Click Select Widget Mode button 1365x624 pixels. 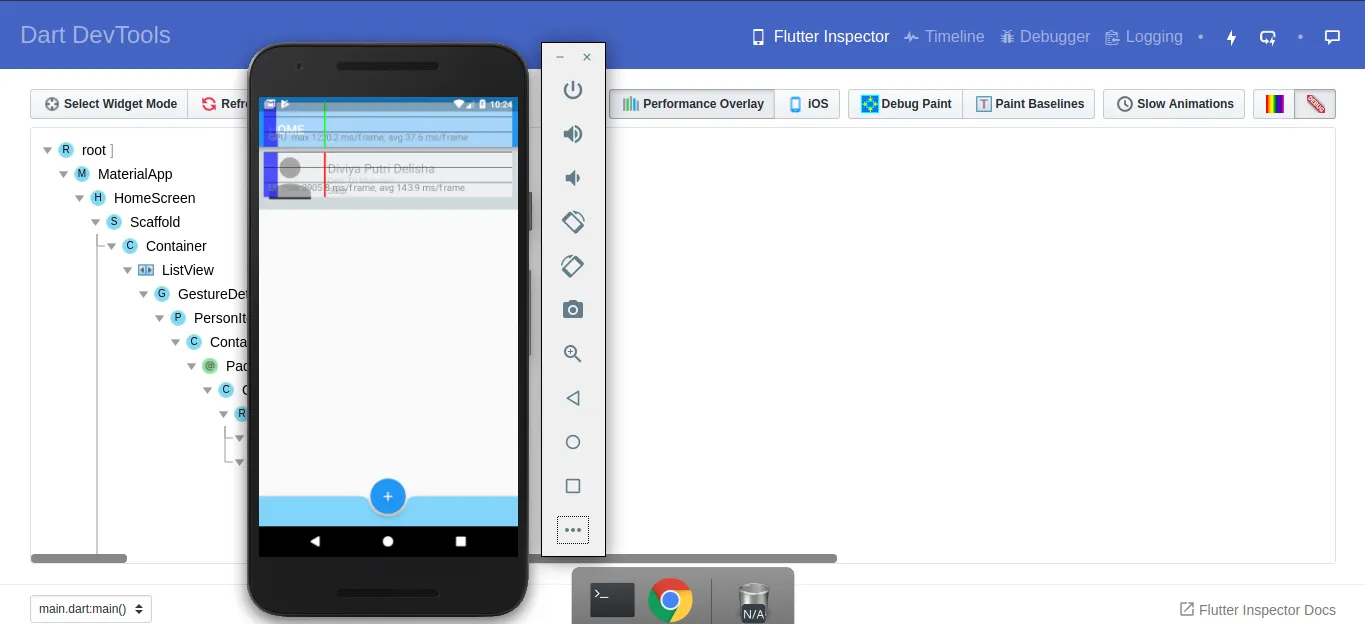(x=108, y=103)
